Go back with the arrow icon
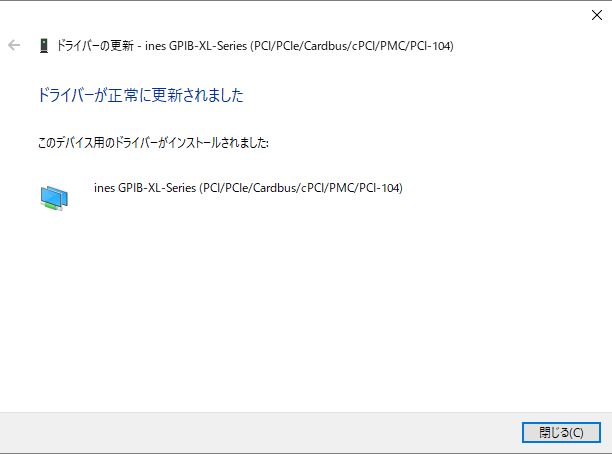The height and width of the screenshot is (454, 612). tap(14, 45)
